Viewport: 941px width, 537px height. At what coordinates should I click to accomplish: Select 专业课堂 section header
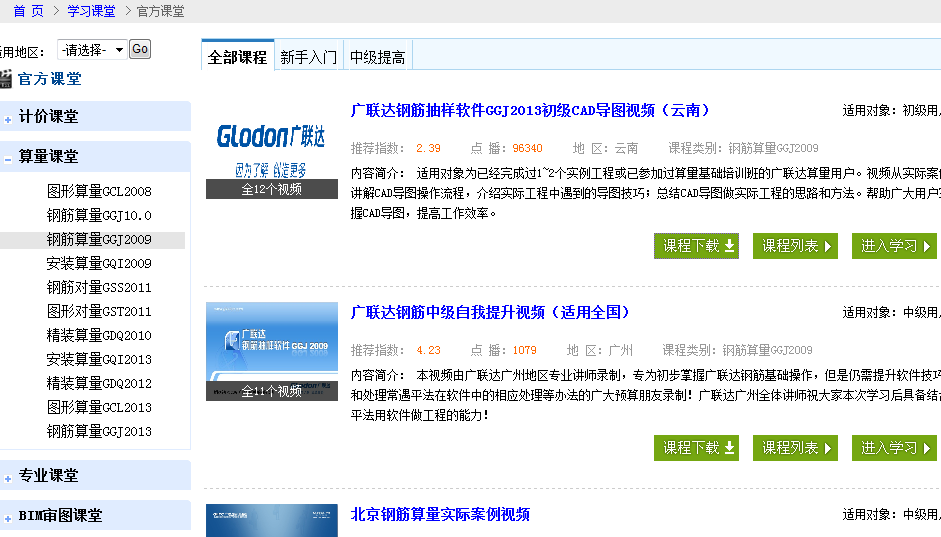click(x=95, y=475)
